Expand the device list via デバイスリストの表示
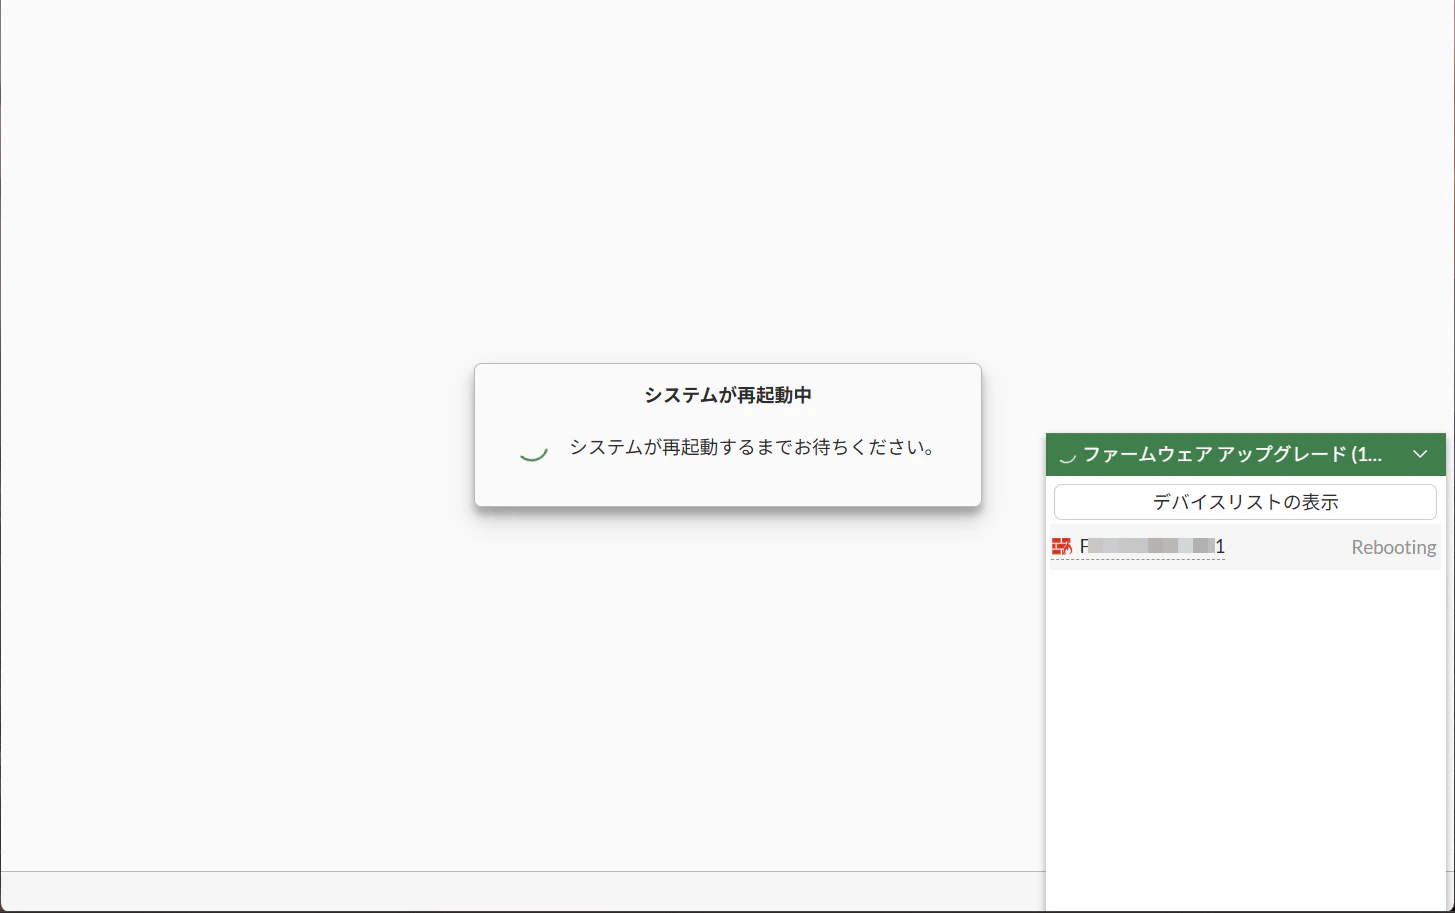The image size is (1455, 913). (1243, 501)
